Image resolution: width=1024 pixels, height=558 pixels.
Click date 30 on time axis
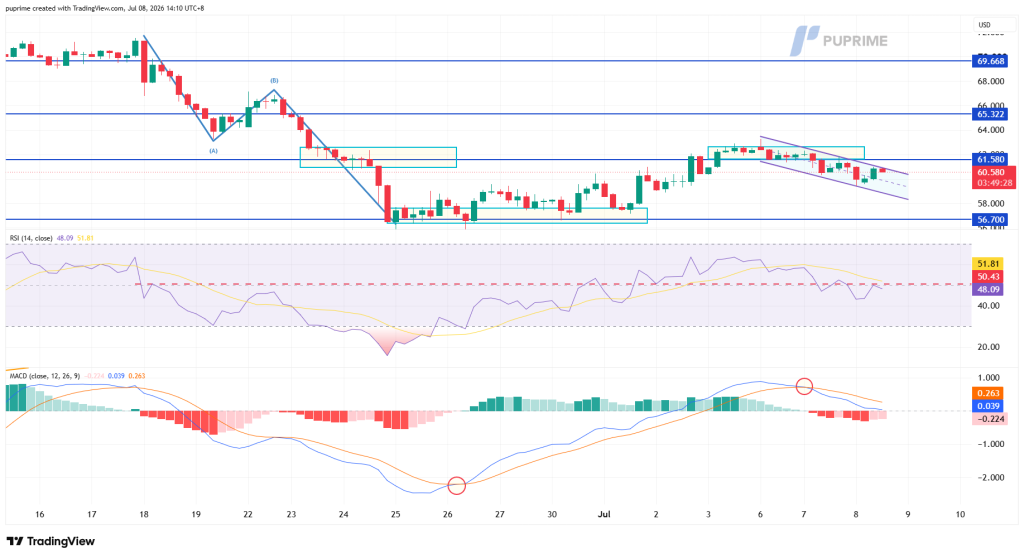[x=552, y=515]
